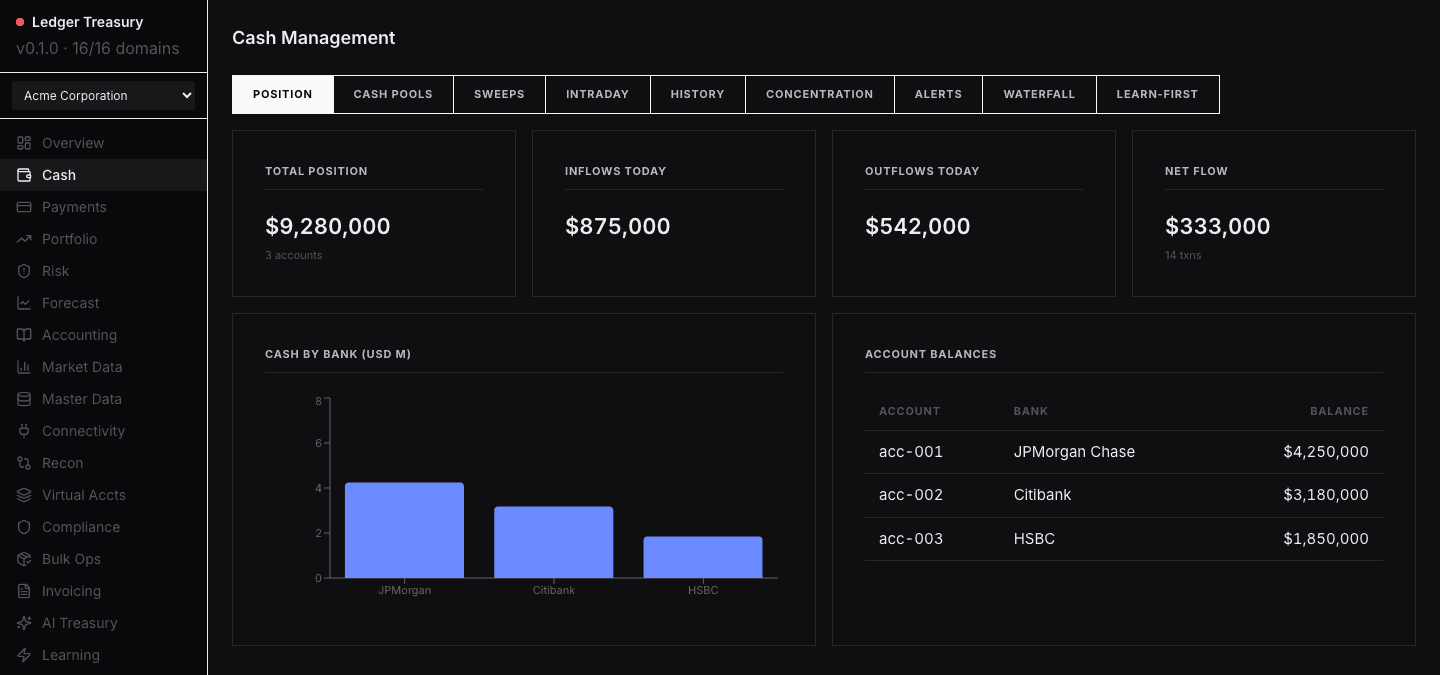Click the Cash wallet icon
Screen dimensions: 1440x675
(x=24, y=175)
